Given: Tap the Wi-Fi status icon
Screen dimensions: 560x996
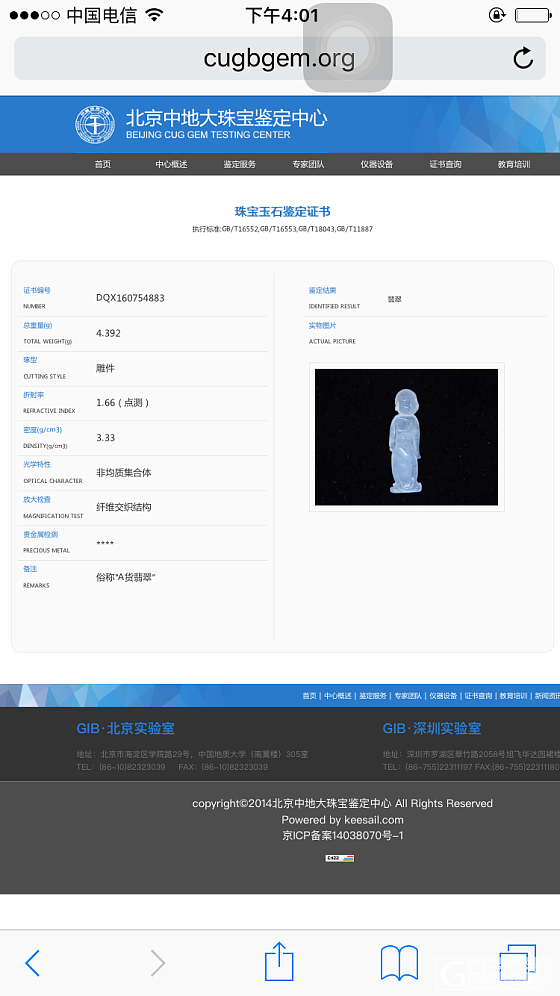Looking at the screenshot, I should [x=154, y=14].
